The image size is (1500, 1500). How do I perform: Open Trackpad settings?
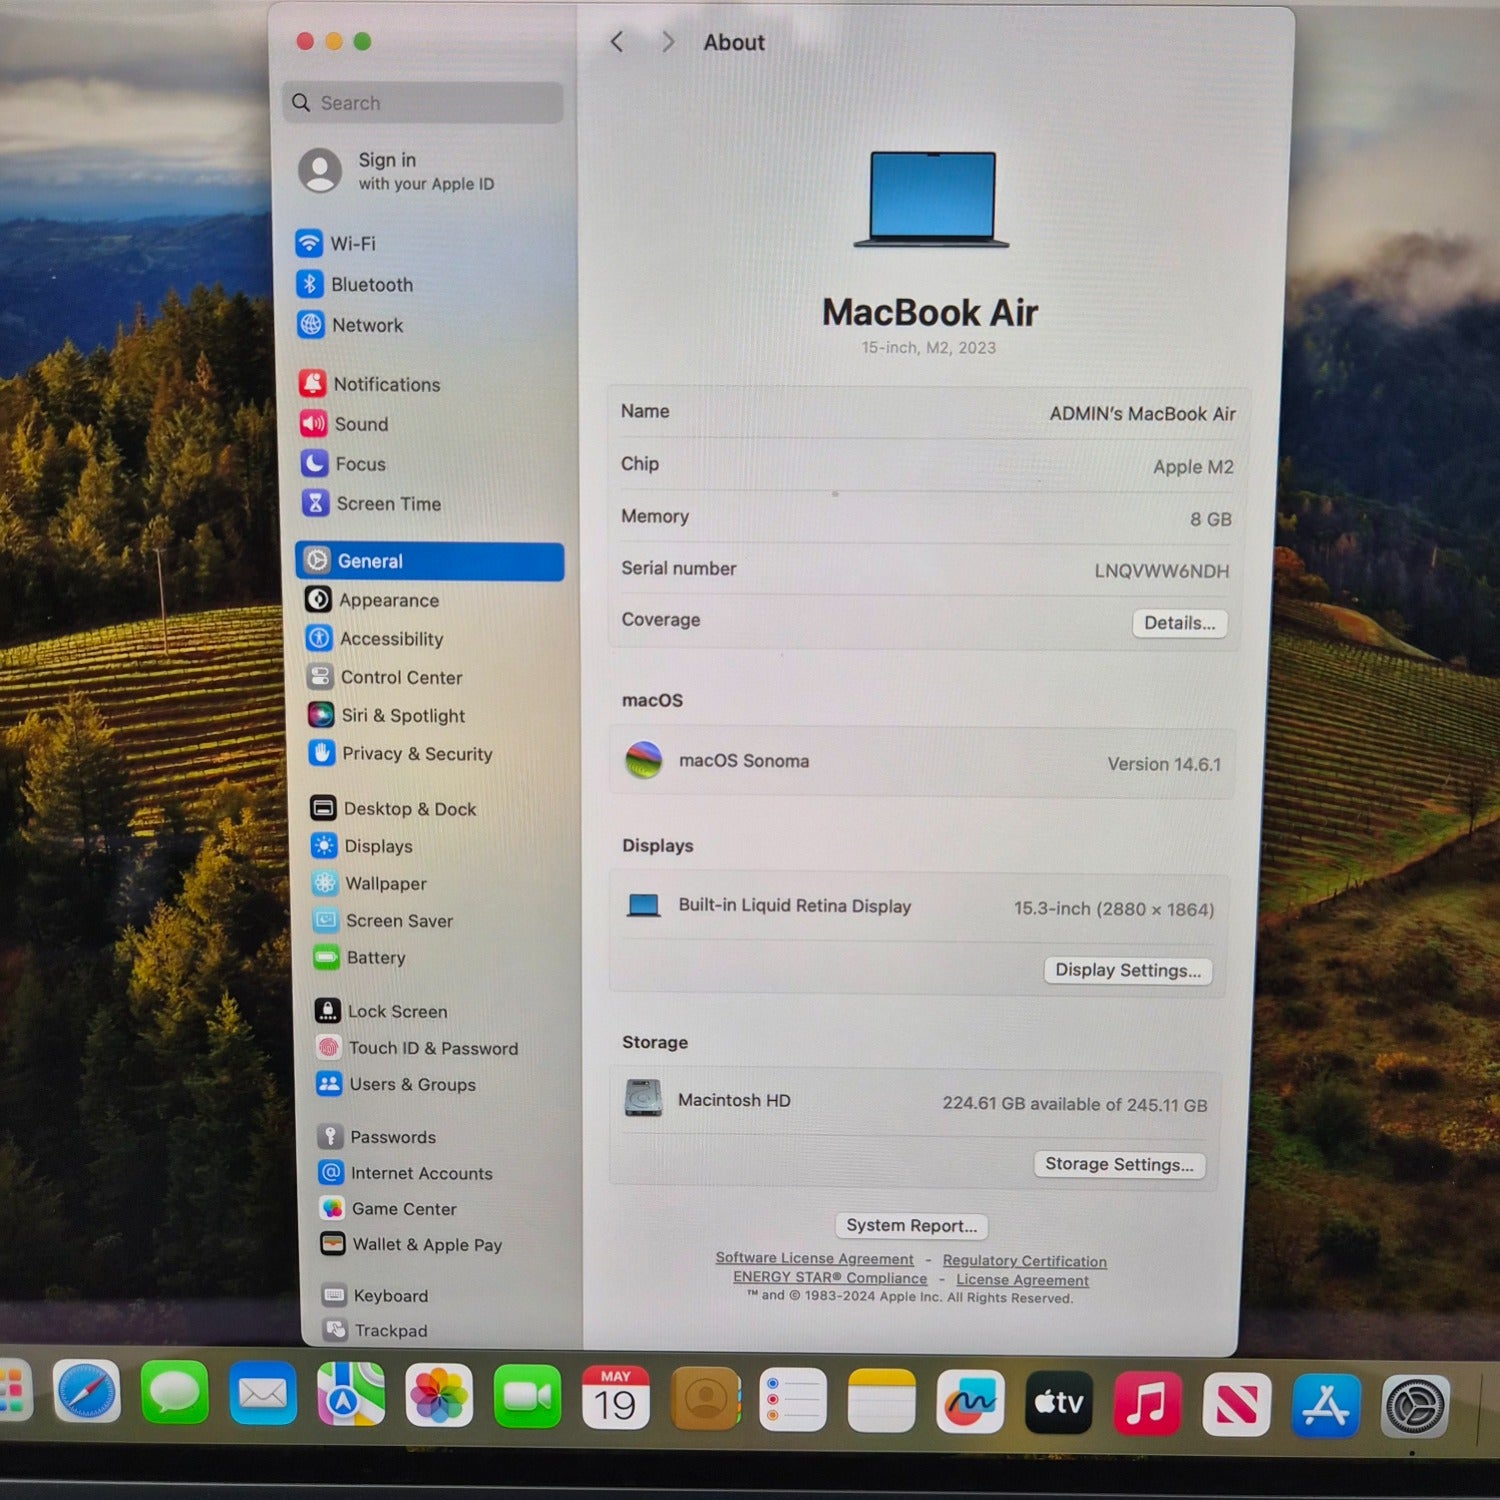coord(376,1331)
